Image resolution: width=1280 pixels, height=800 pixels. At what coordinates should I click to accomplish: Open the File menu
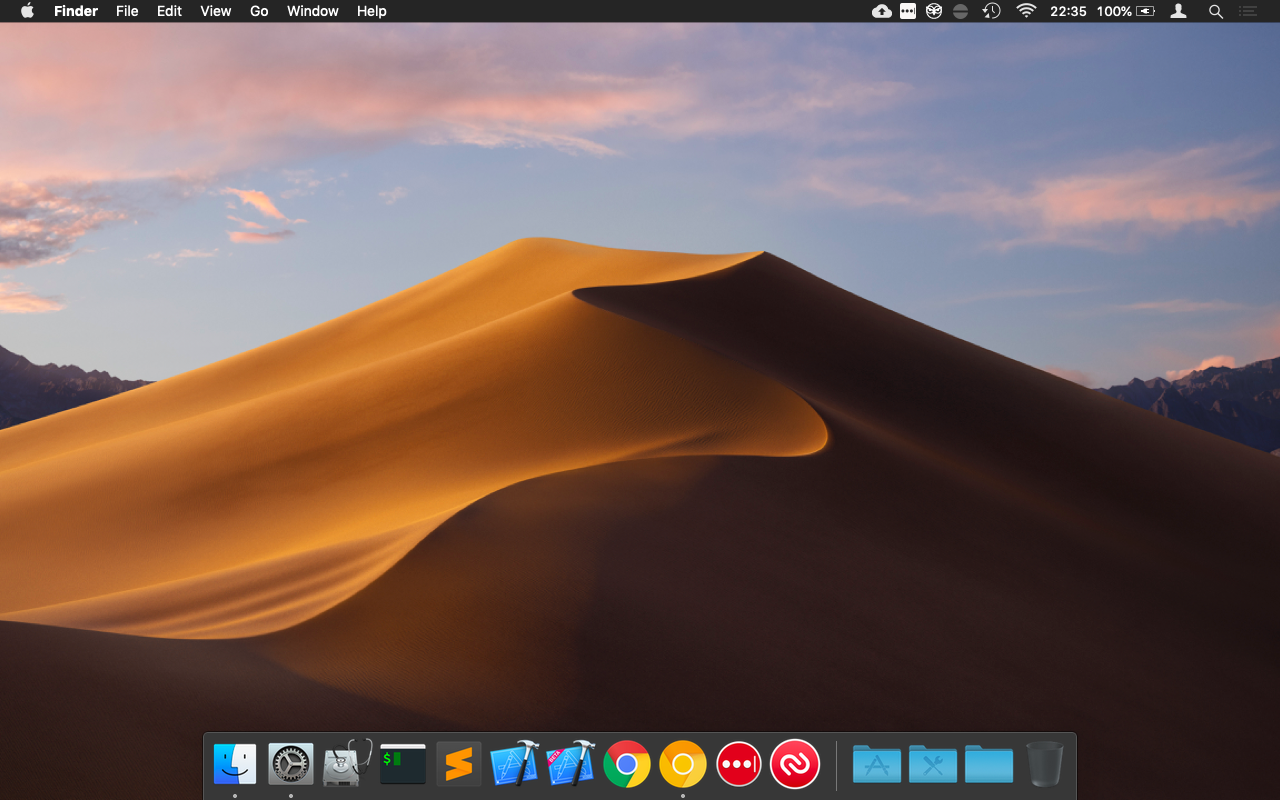127,11
